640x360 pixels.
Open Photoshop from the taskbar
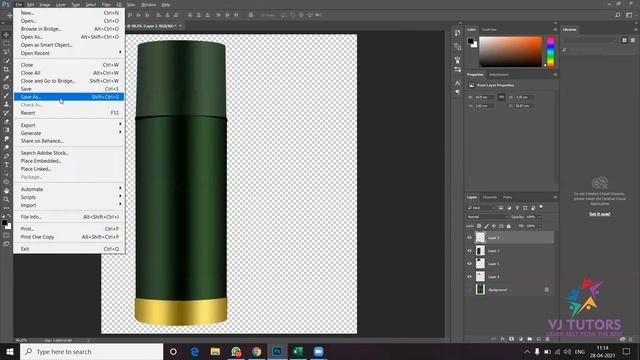[277, 351]
